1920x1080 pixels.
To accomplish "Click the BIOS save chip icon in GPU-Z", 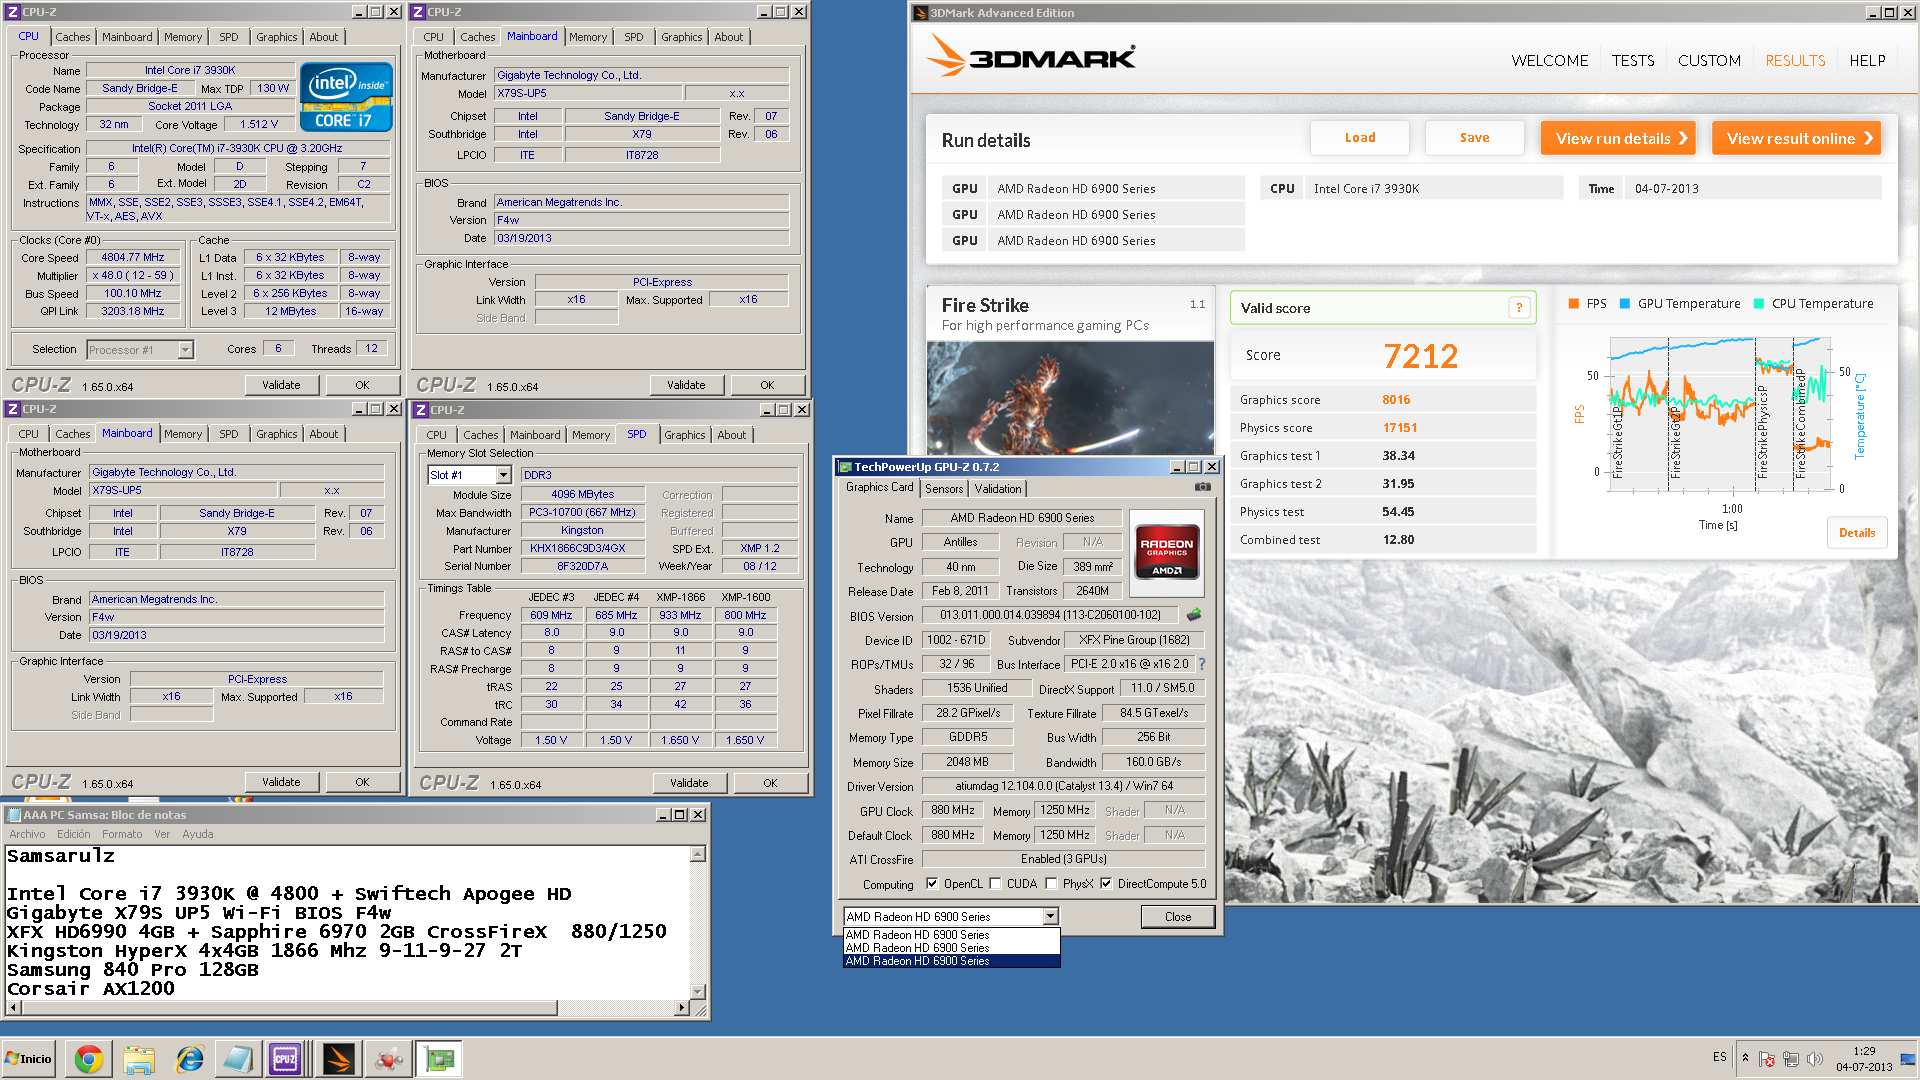I will tap(1194, 615).
